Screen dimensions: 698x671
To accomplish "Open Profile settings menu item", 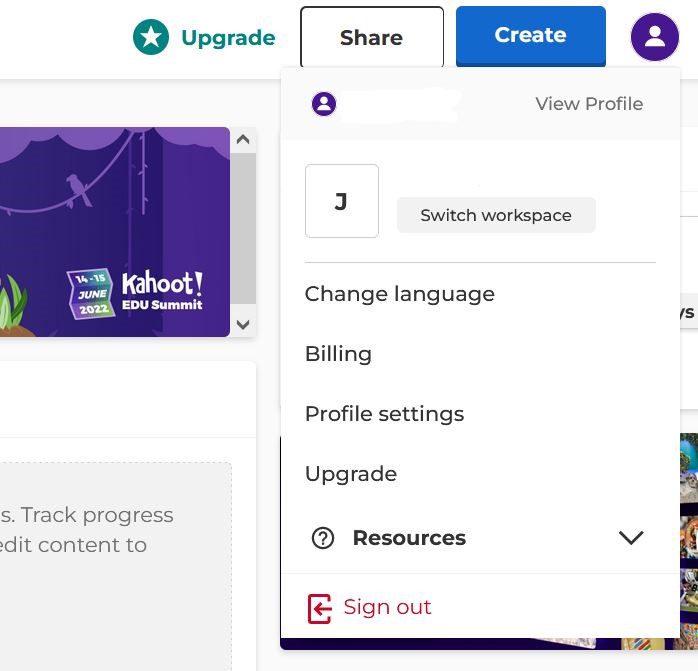I will point(384,414).
